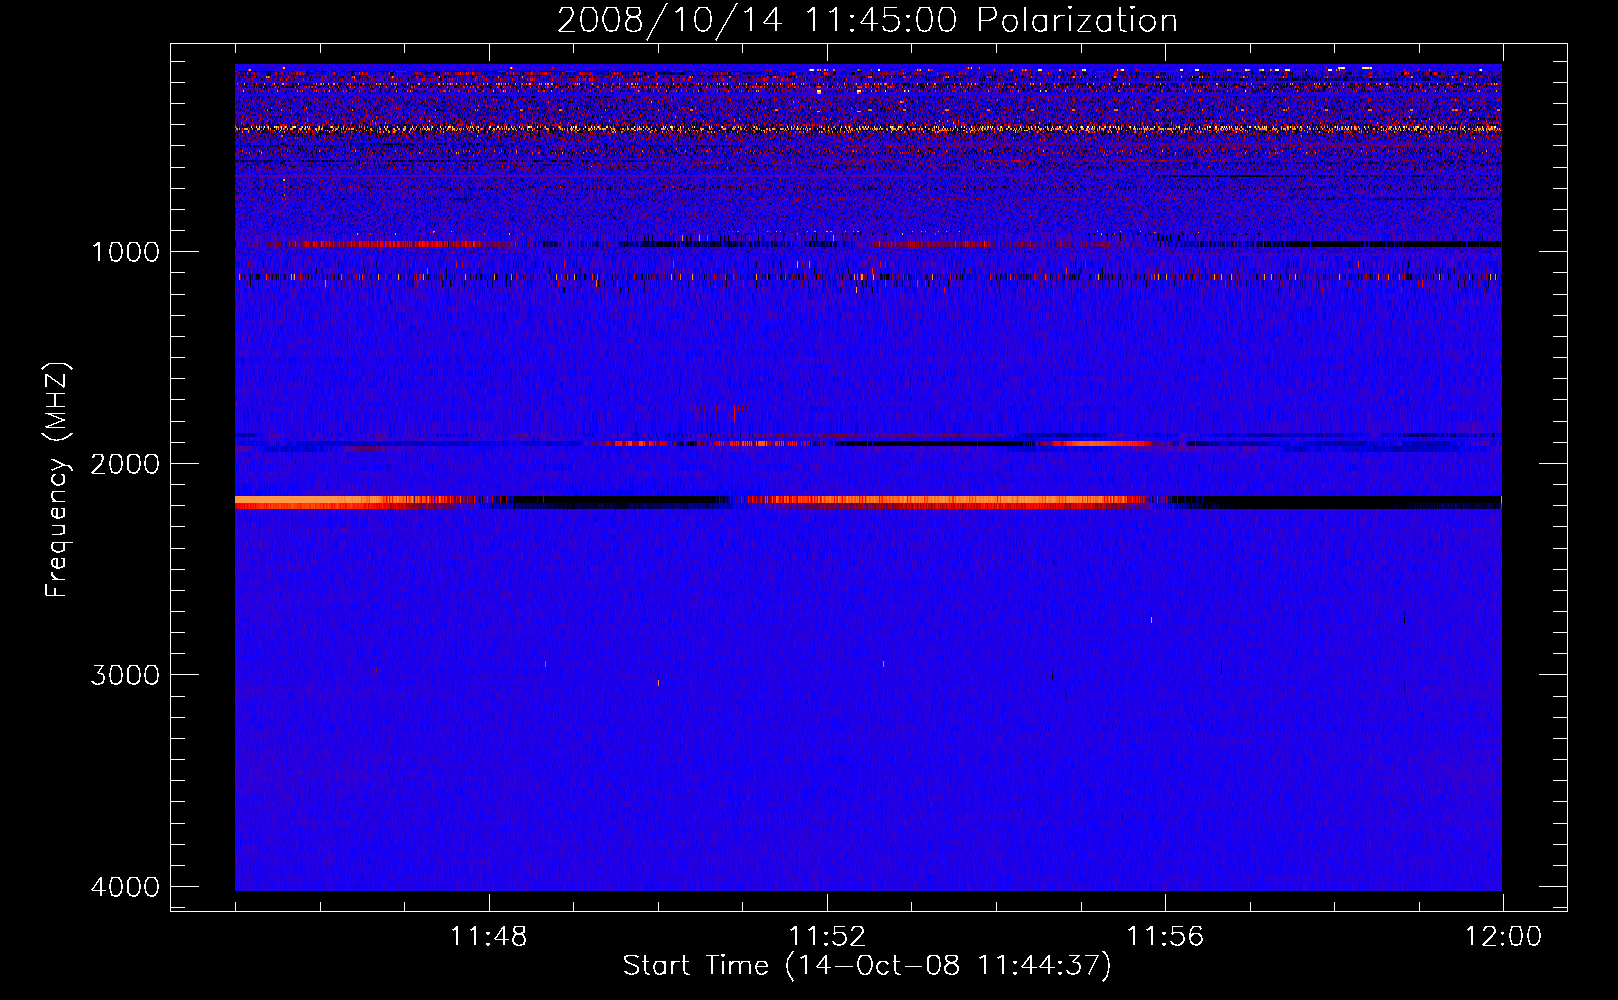Select the 2000 frequency tick label
Screen dimensions: 1618x1000
pyautogui.click(x=125, y=464)
